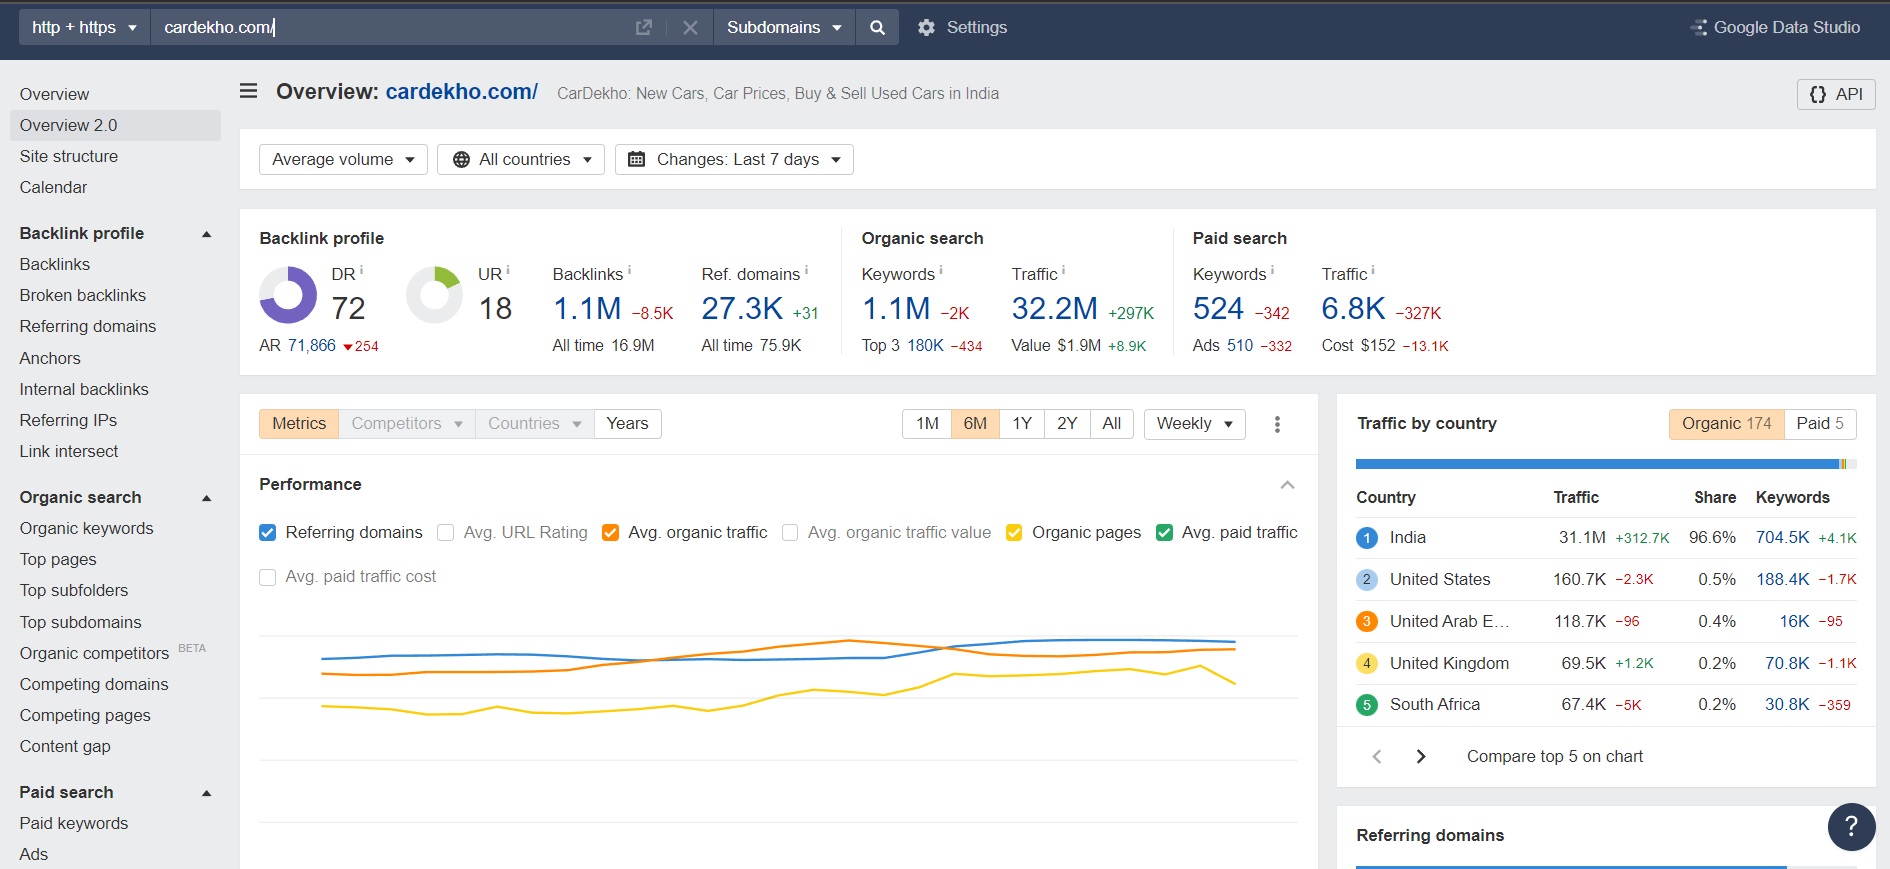Open Settings gear icon

[926, 28]
